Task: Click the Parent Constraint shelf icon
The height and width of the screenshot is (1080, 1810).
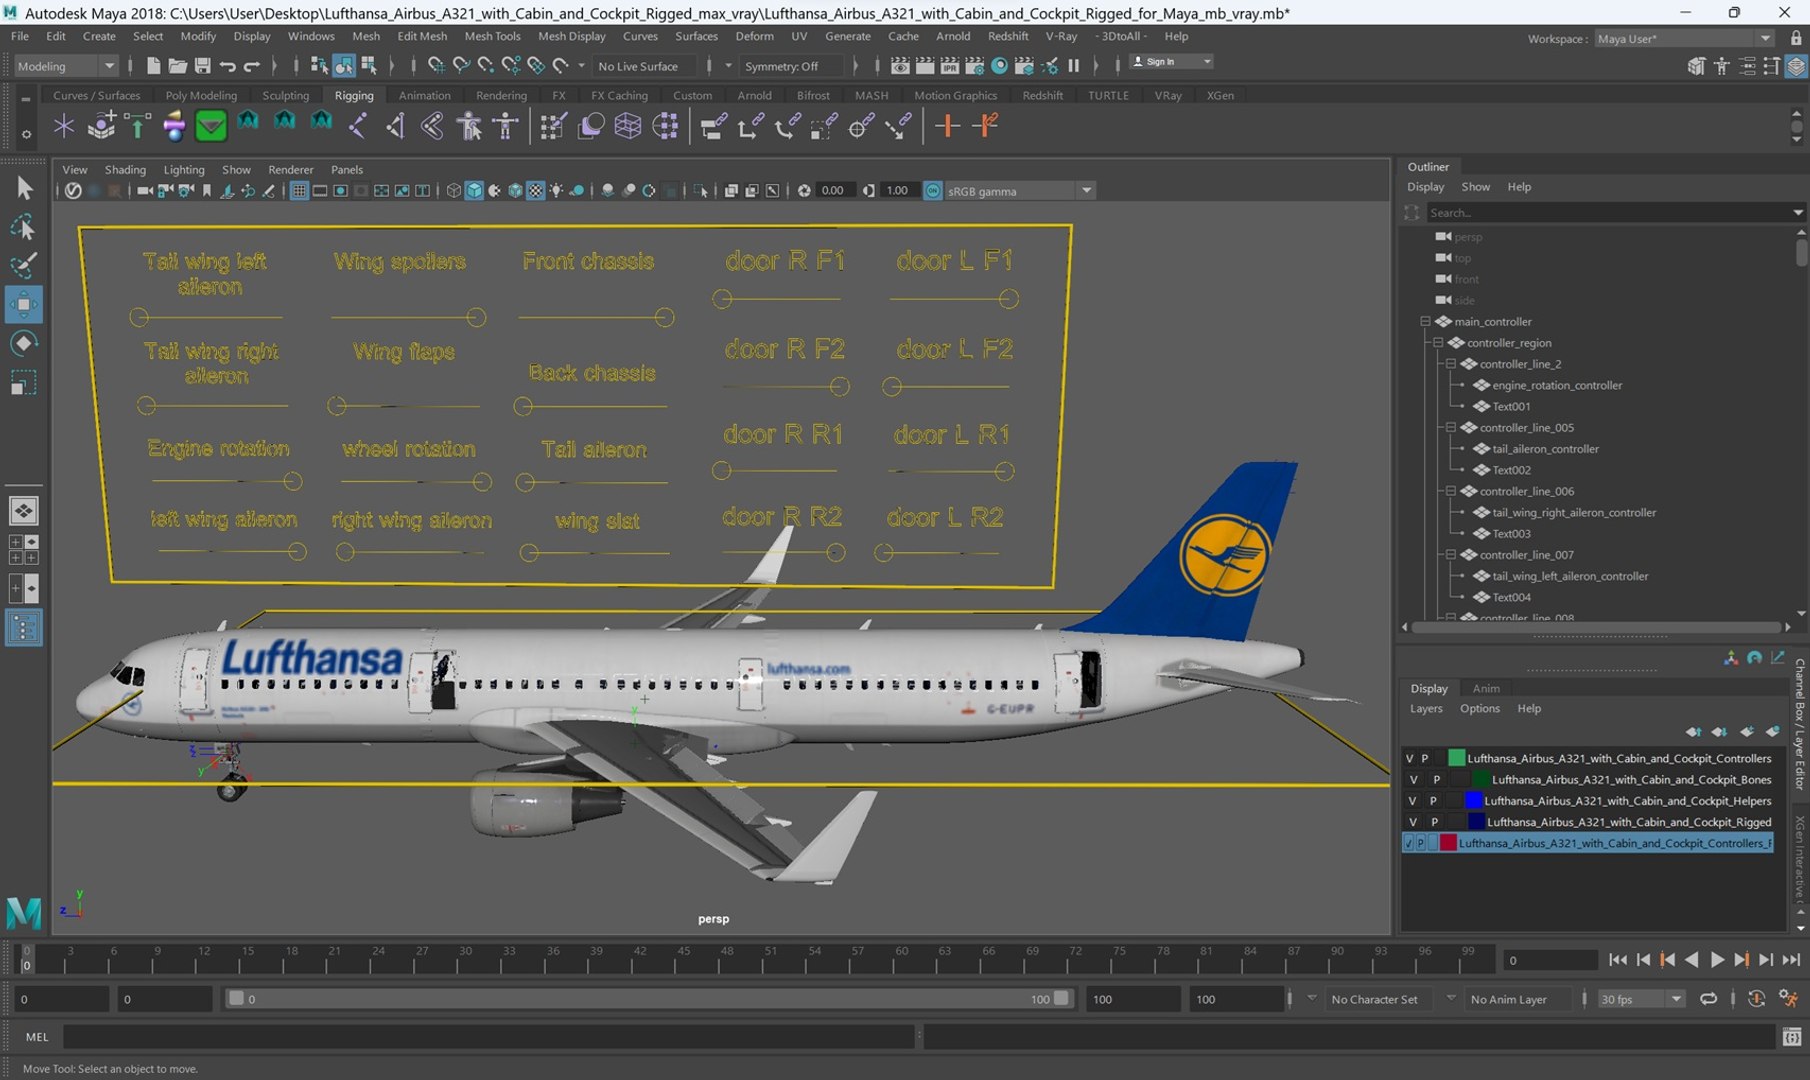Action: pos(713,126)
